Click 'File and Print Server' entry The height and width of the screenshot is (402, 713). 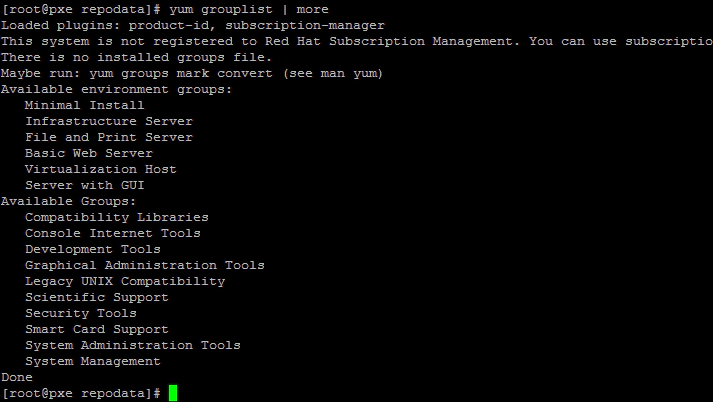(x=109, y=137)
